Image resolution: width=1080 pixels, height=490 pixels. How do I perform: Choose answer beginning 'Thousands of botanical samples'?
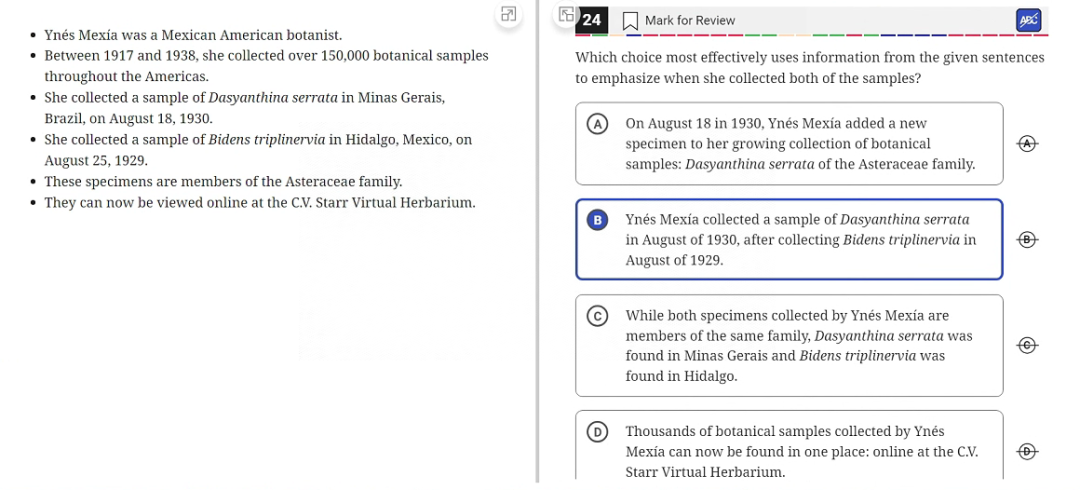point(789,446)
